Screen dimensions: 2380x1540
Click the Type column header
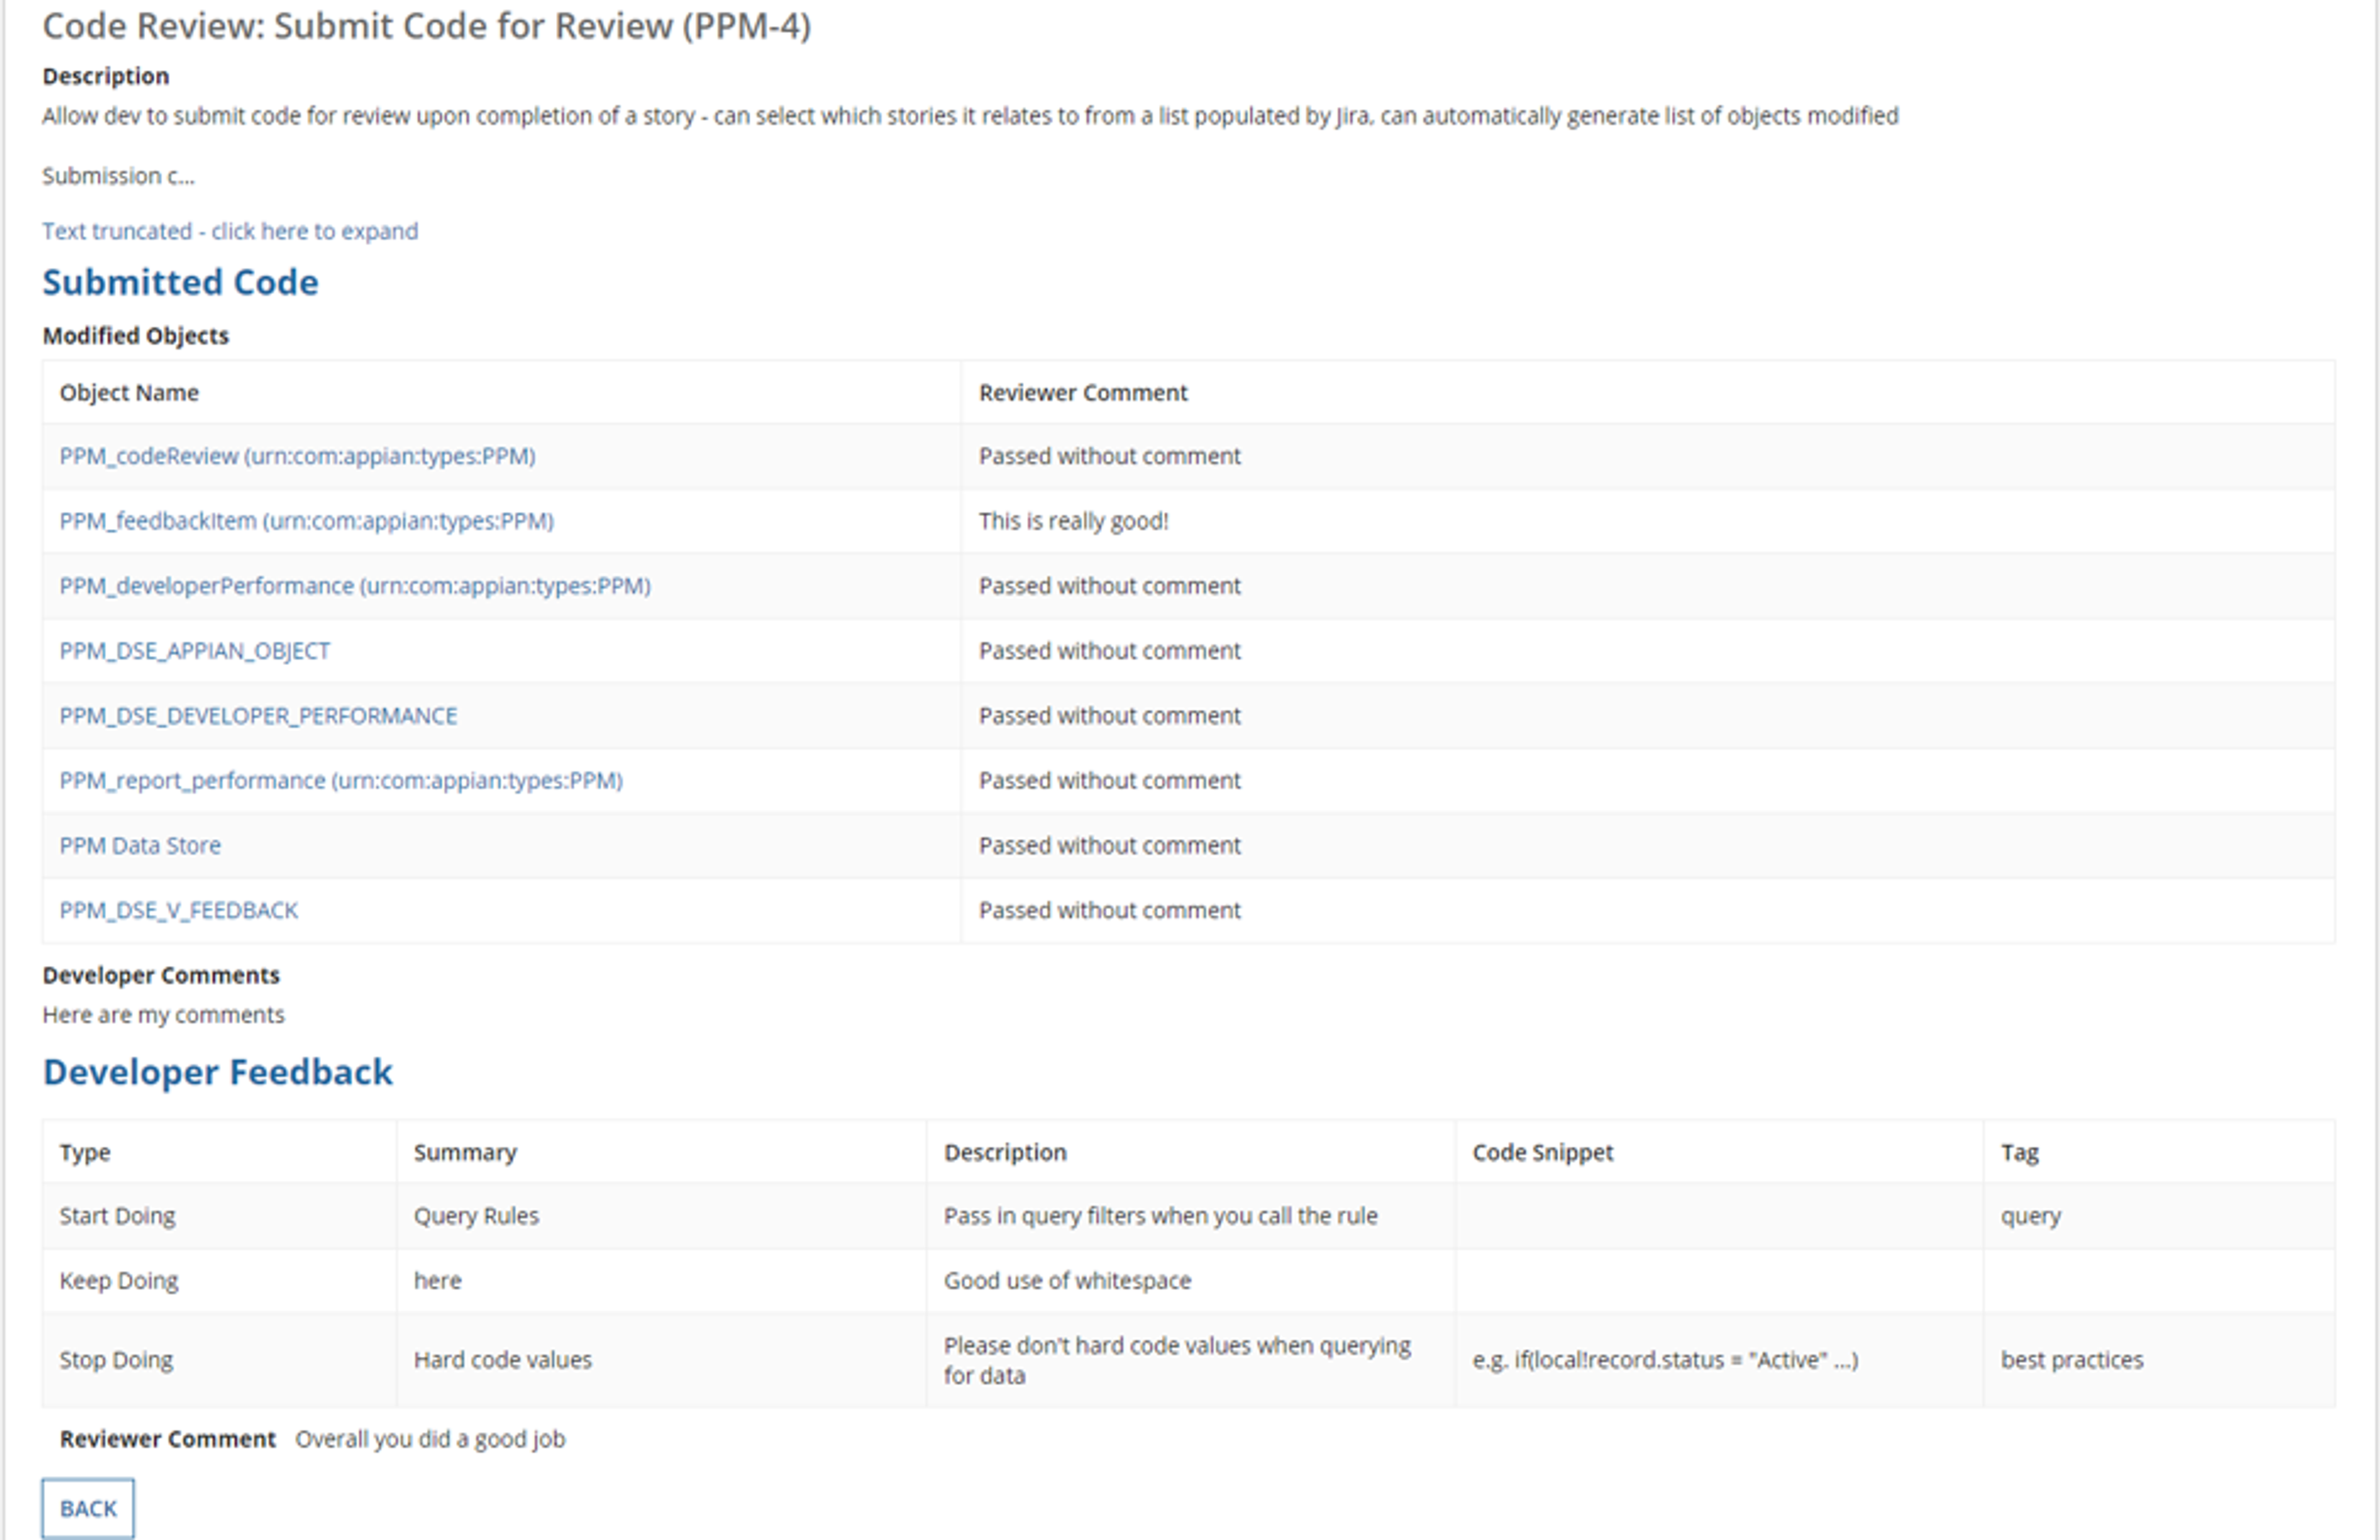click(85, 1152)
